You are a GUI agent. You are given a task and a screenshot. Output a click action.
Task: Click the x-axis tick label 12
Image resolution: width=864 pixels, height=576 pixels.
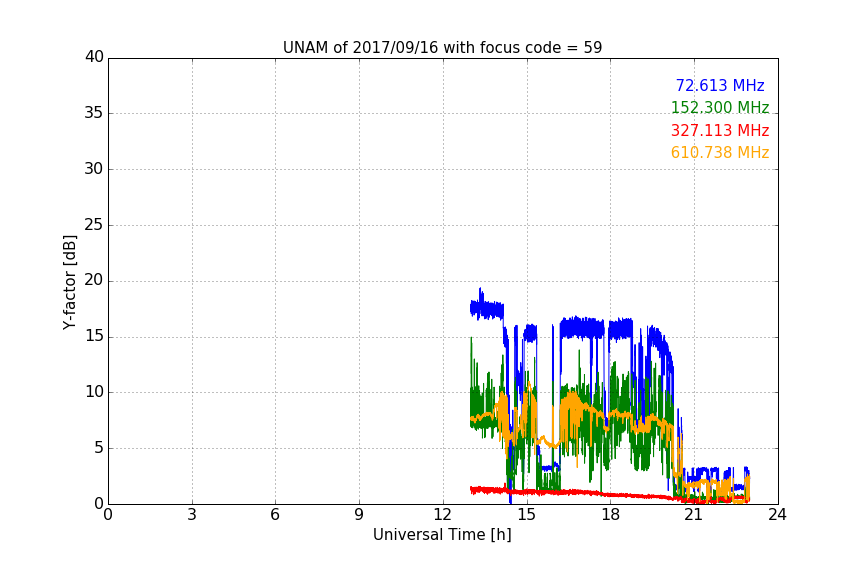click(x=443, y=515)
